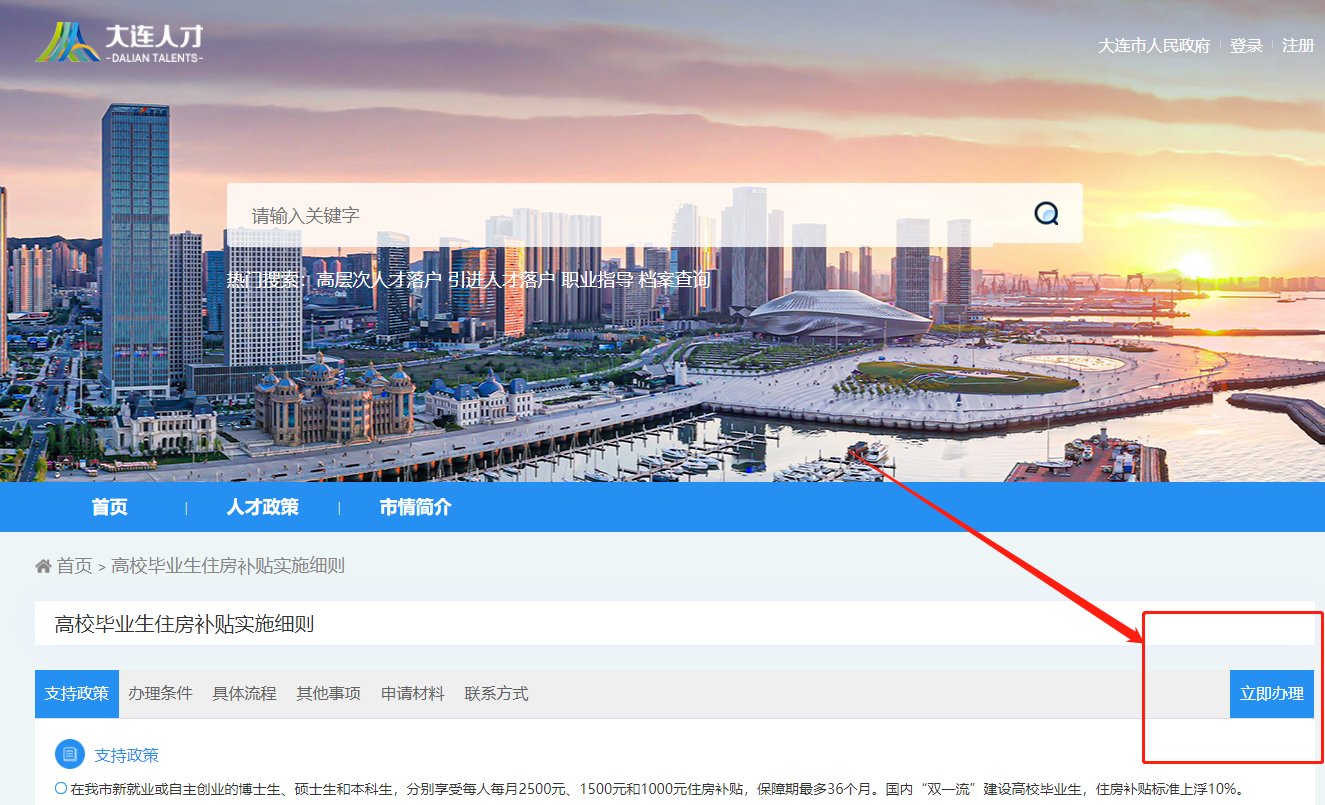Click the 登录 login link
1325x805 pixels.
point(1246,46)
